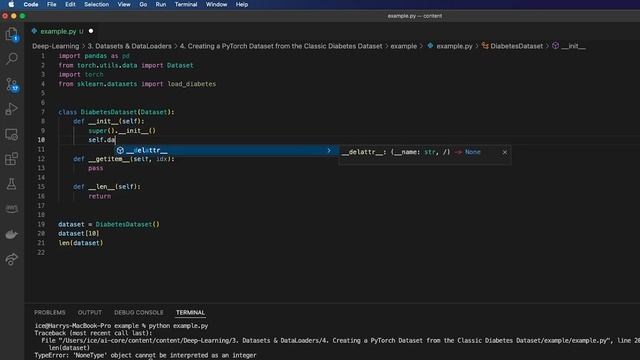Screen dimensions: 640x360
Task: Click line number 19 in the gutter
Action: click(41, 224)
